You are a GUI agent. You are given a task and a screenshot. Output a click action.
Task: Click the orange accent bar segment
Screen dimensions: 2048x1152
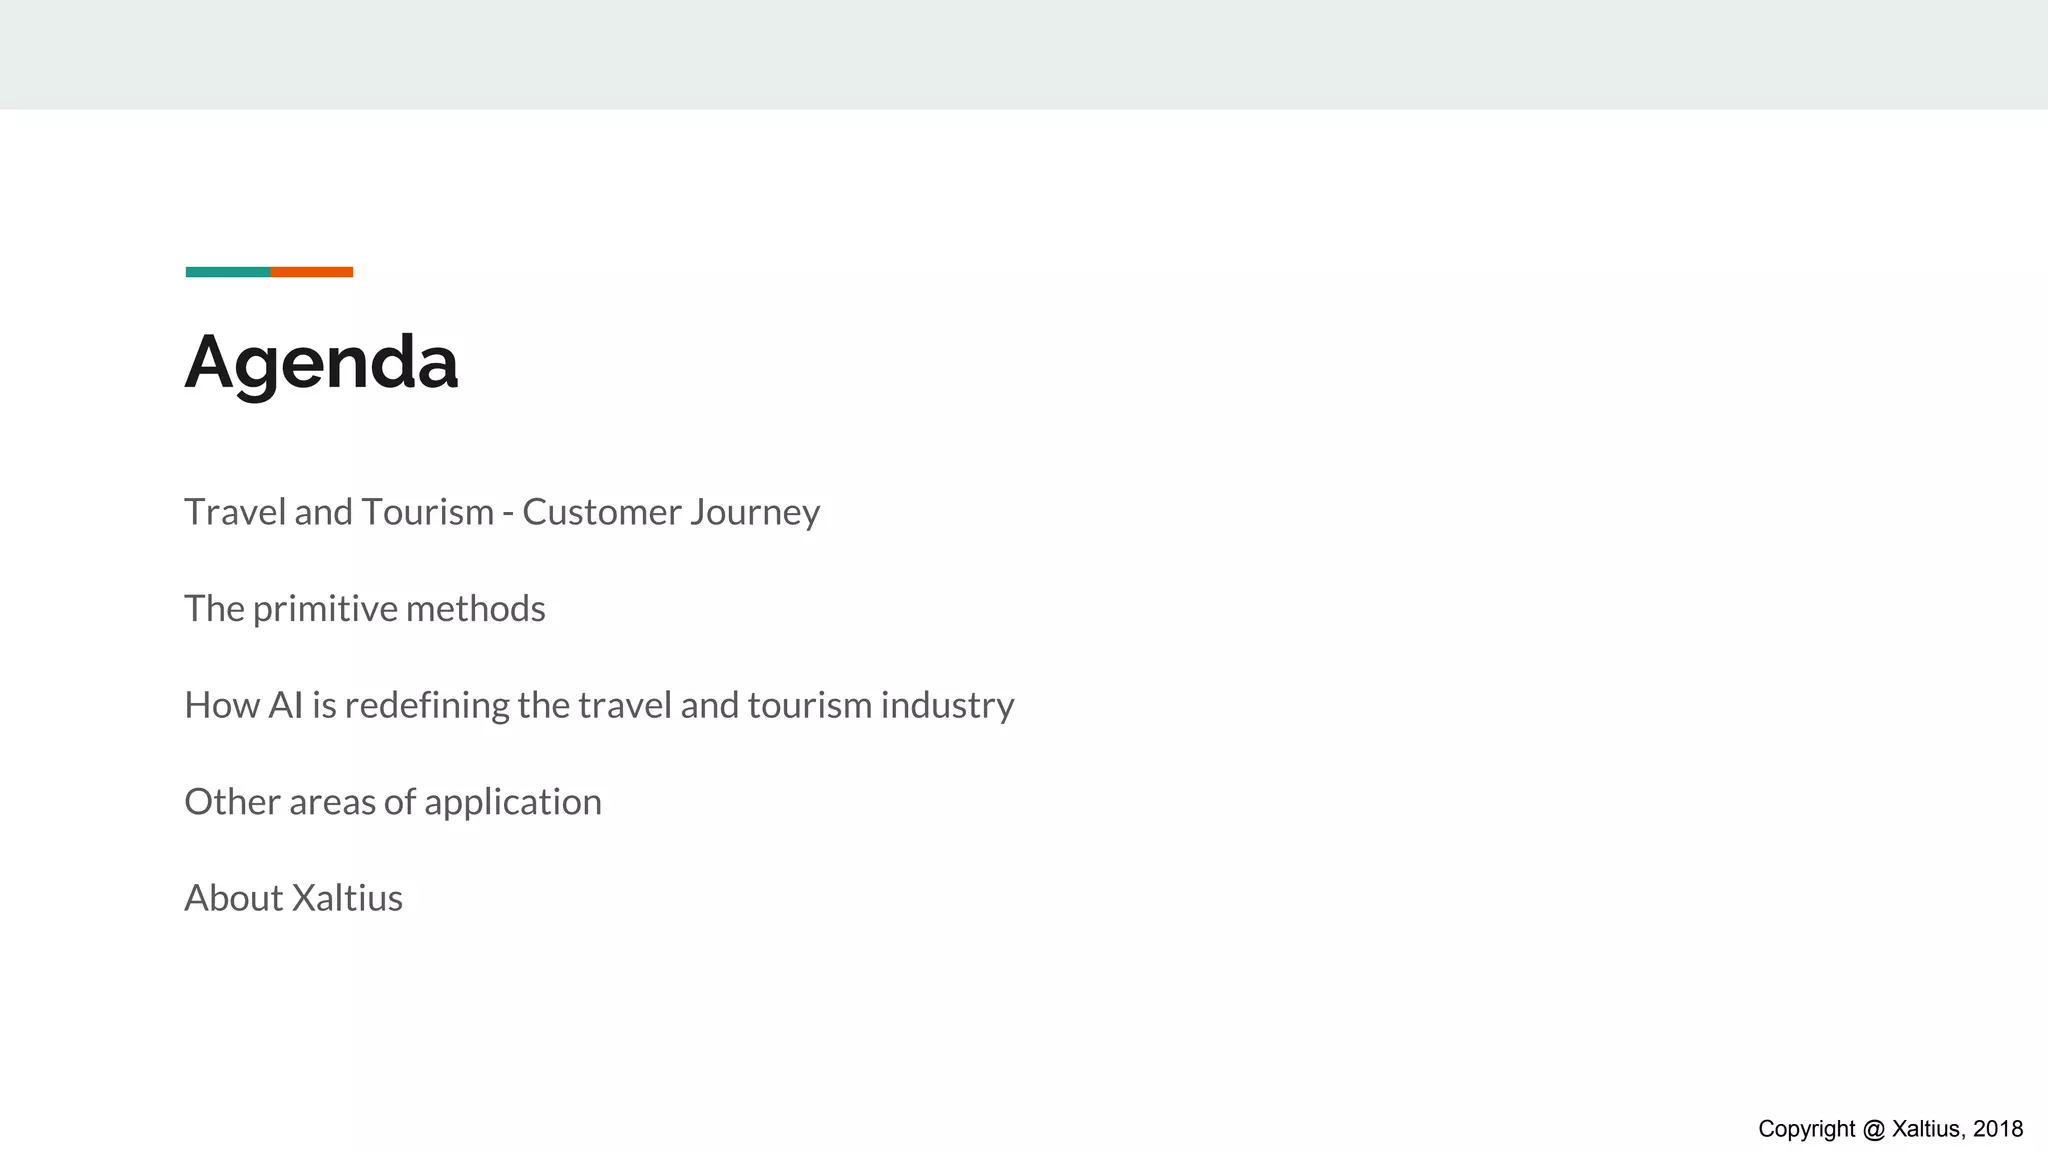pyautogui.click(x=311, y=272)
